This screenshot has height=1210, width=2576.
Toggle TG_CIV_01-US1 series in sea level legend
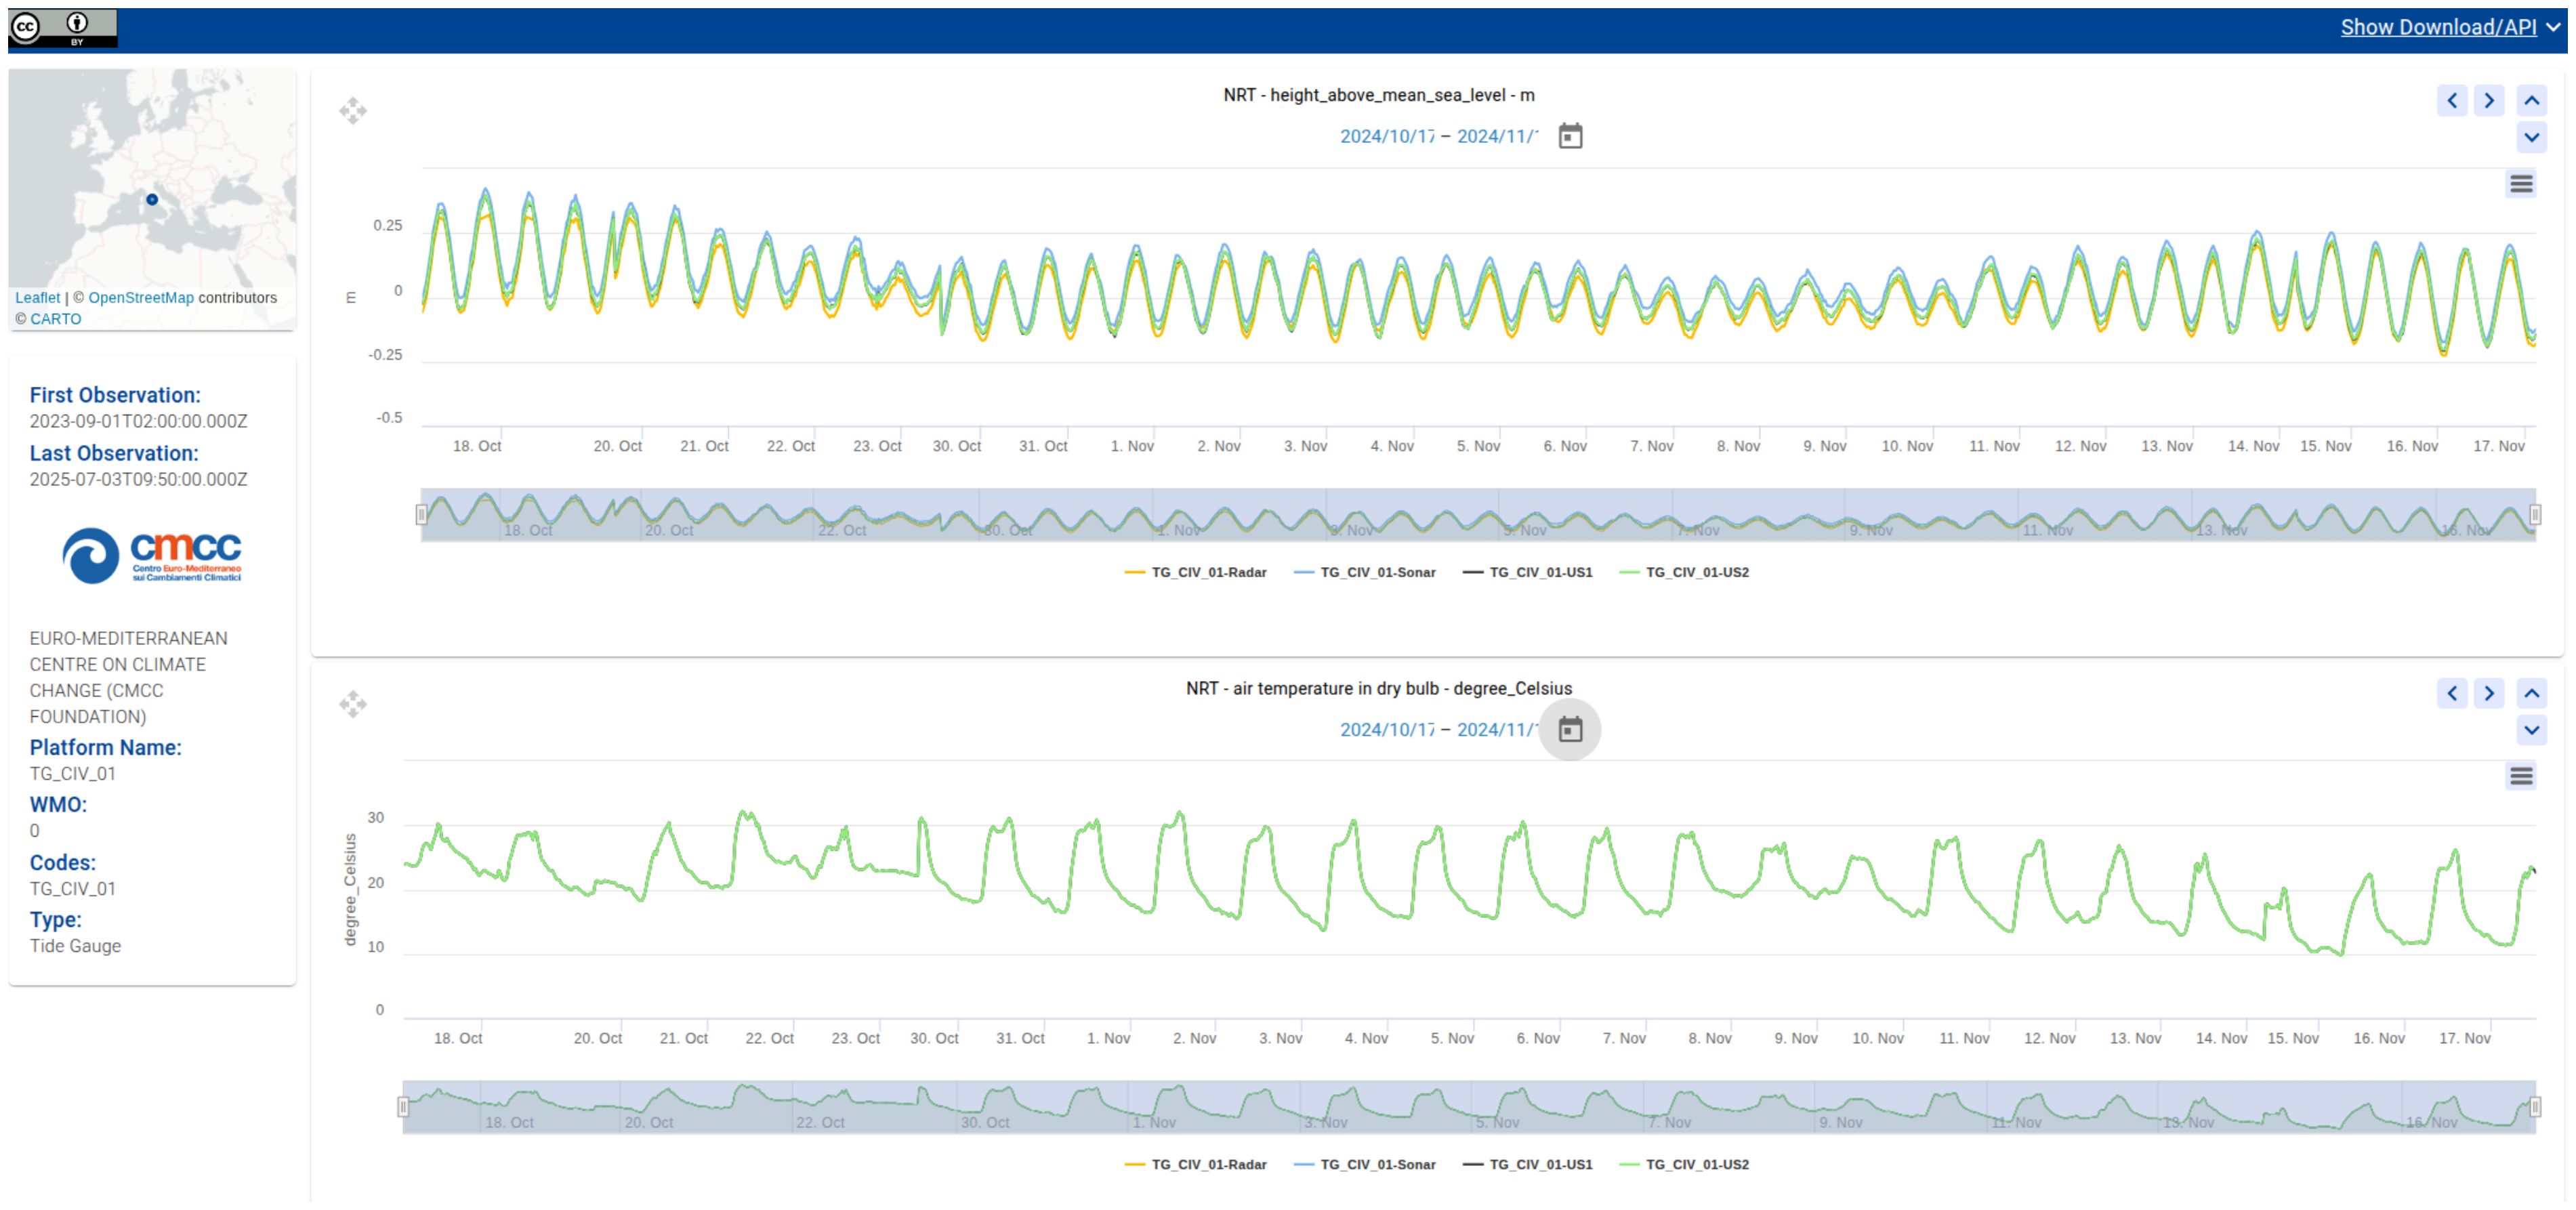(1528, 572)
